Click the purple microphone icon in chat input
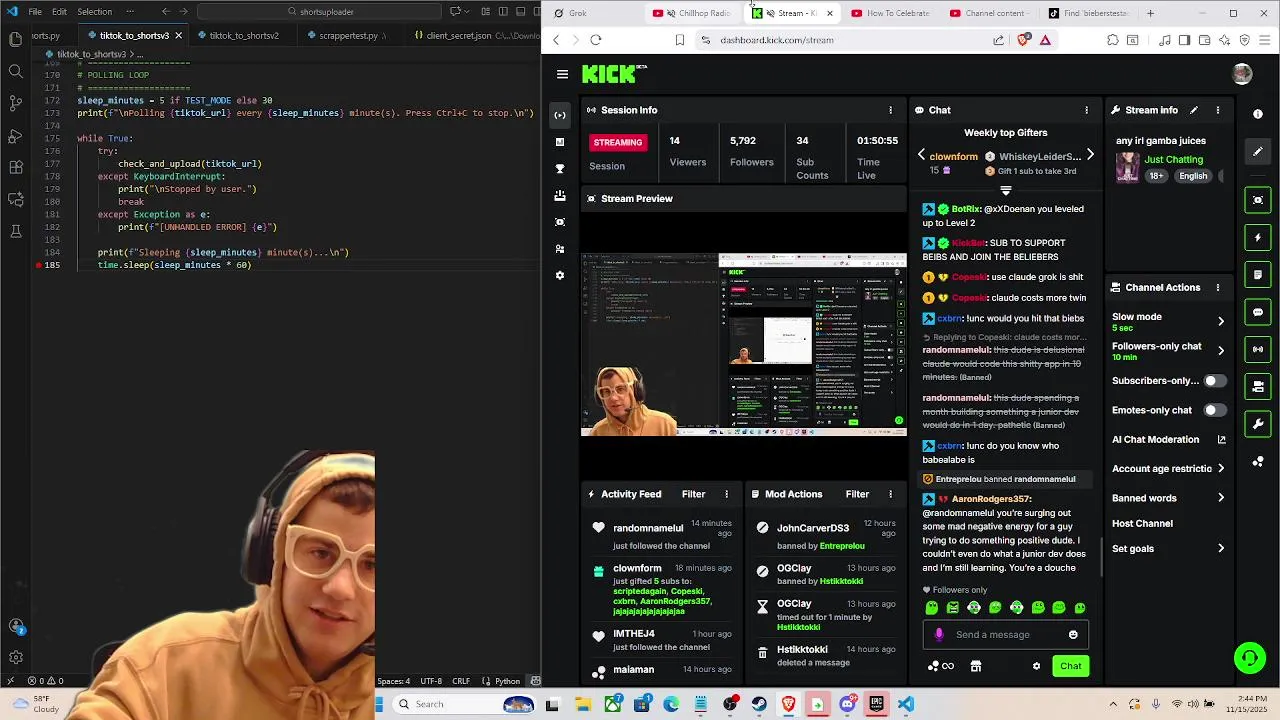 coord(939,634)
